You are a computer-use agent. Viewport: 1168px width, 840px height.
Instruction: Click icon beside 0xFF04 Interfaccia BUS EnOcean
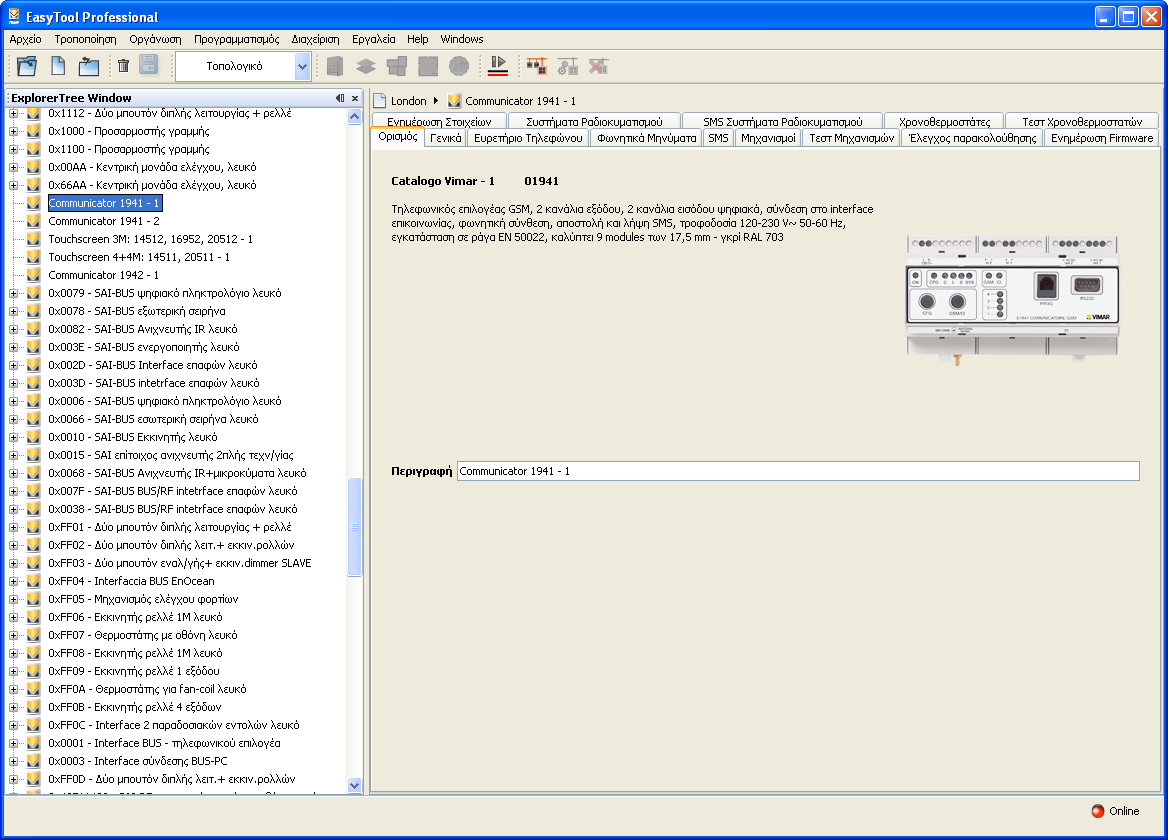(x=34, y=581)
